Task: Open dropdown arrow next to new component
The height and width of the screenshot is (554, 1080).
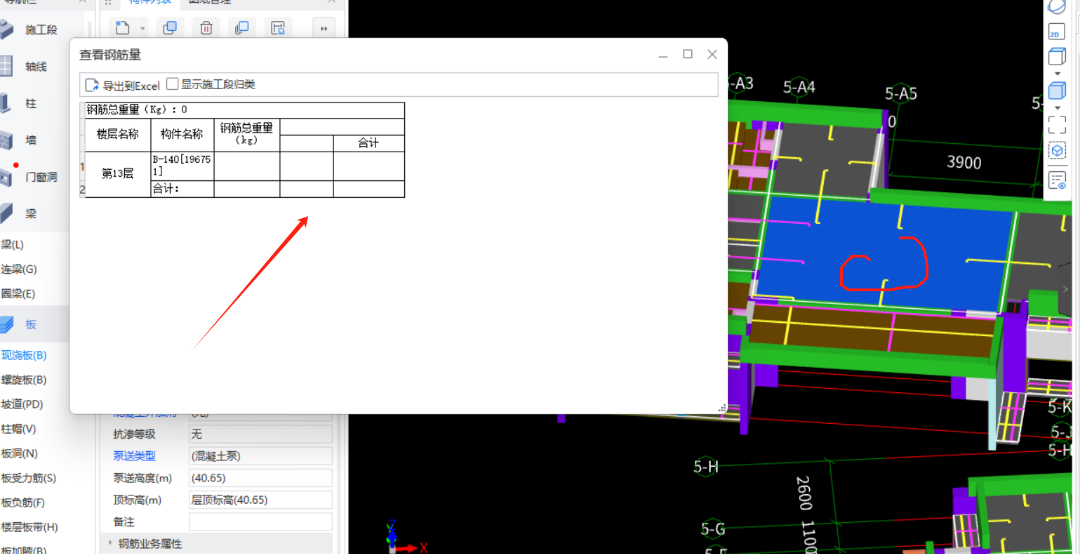Action: click(x=143, y=29)
